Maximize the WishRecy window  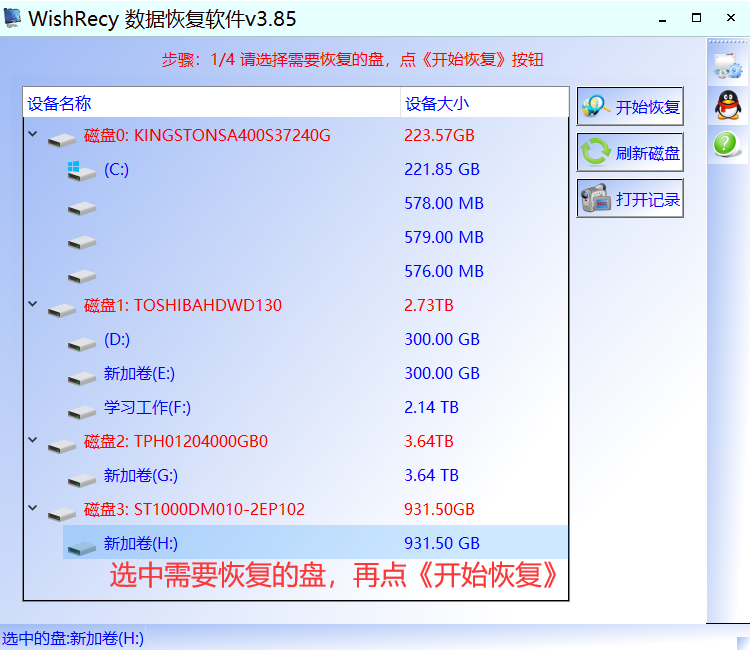[x=696, y=18]
